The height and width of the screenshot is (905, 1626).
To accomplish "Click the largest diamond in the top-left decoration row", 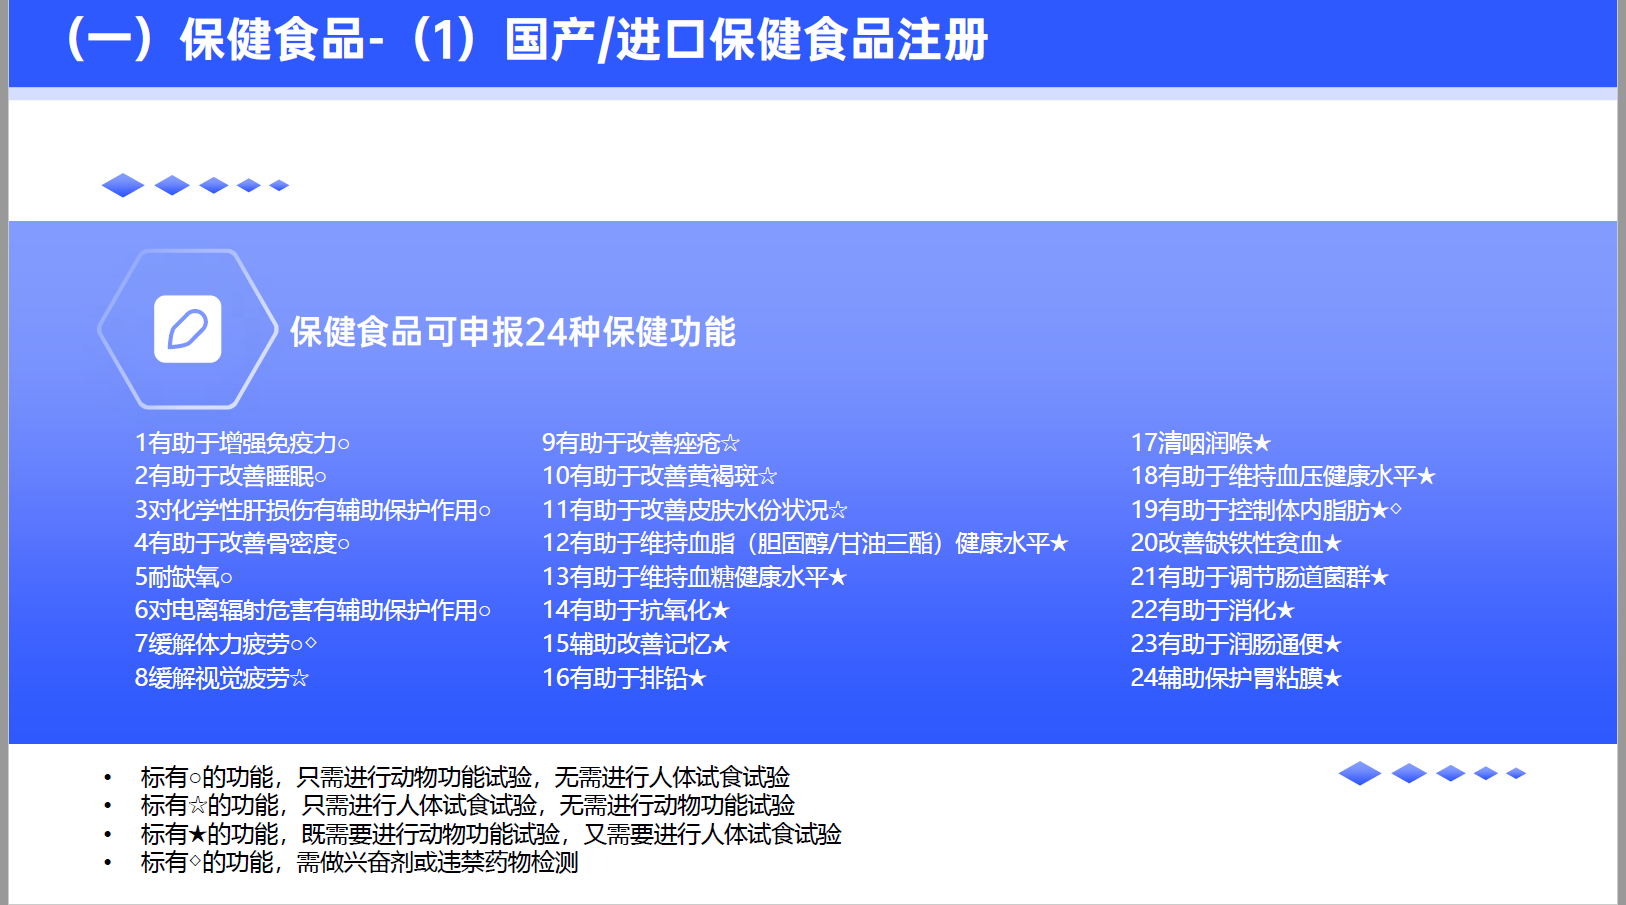I will pos(123,185).
